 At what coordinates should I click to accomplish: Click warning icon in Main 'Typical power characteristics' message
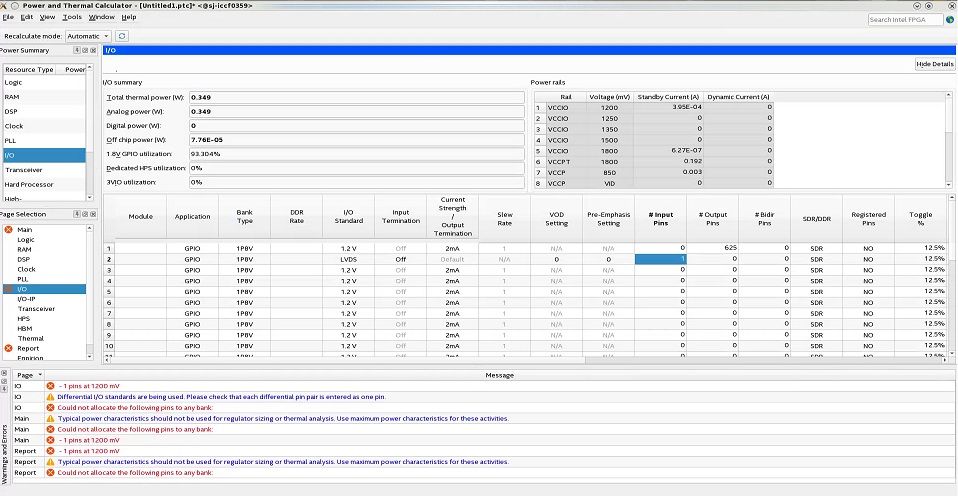(x=50, y=418)
